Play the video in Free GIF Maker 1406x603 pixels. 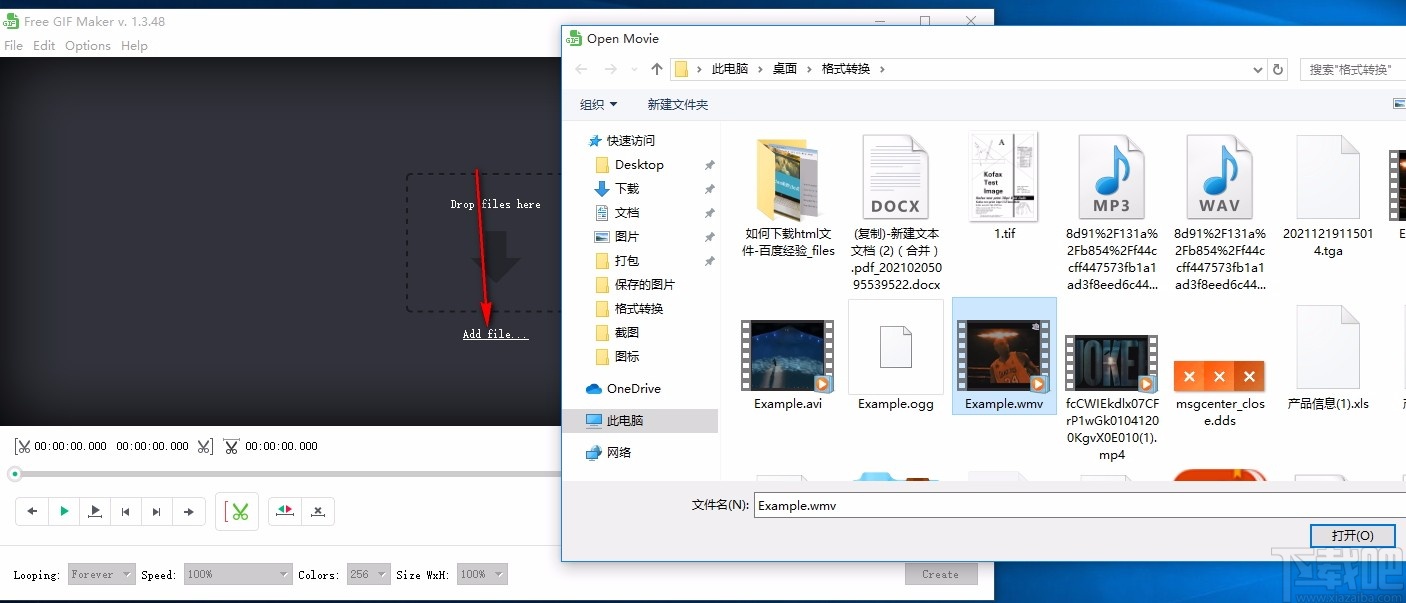[63, 511]
